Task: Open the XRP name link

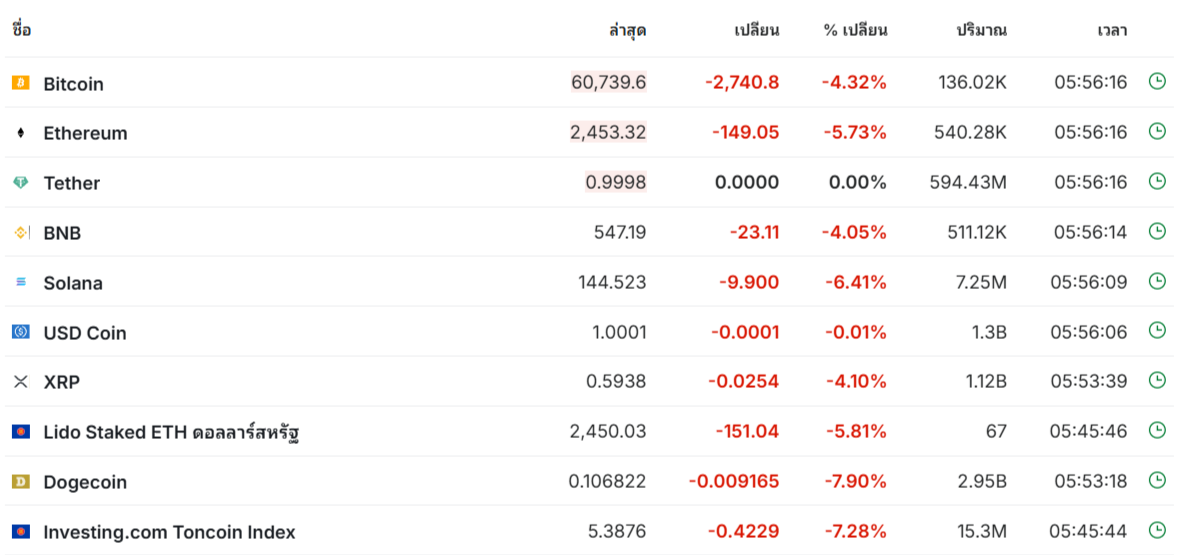Action: coord(62,383)
